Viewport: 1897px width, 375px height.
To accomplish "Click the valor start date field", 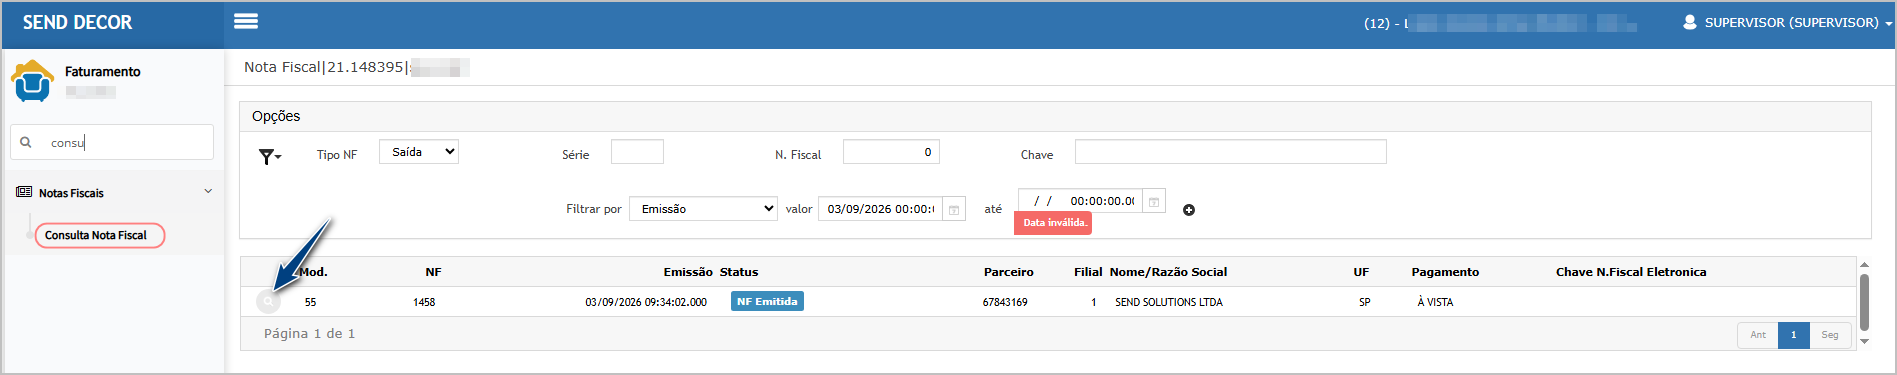I will pos(880,209).
